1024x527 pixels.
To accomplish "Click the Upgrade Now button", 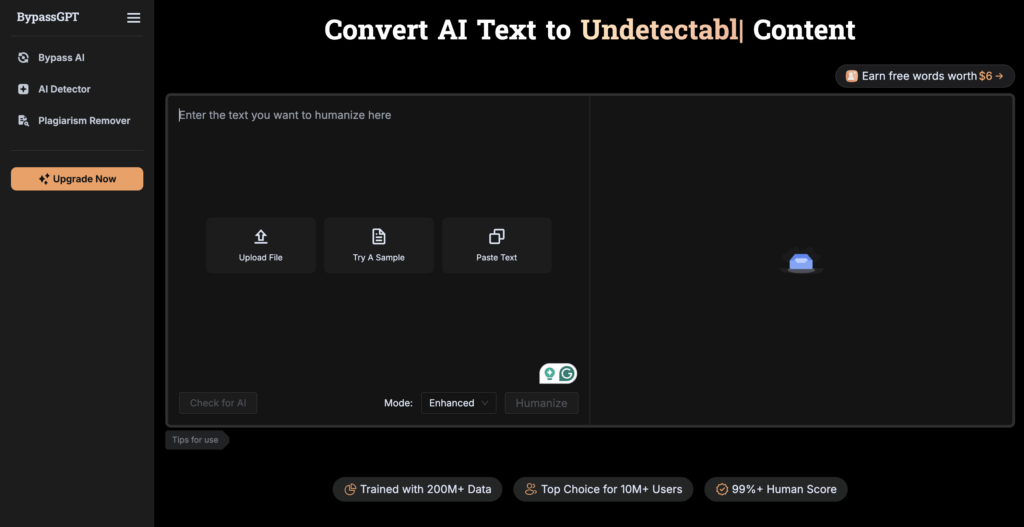I will 77,179.
